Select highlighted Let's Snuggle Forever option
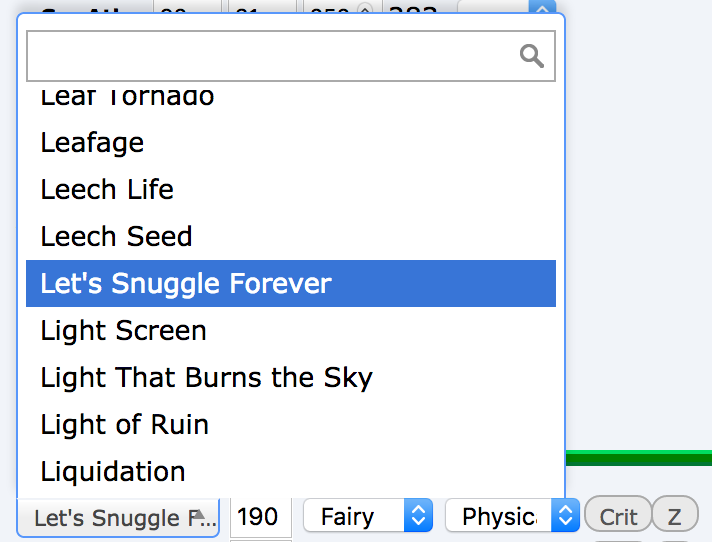 point(291,283)
